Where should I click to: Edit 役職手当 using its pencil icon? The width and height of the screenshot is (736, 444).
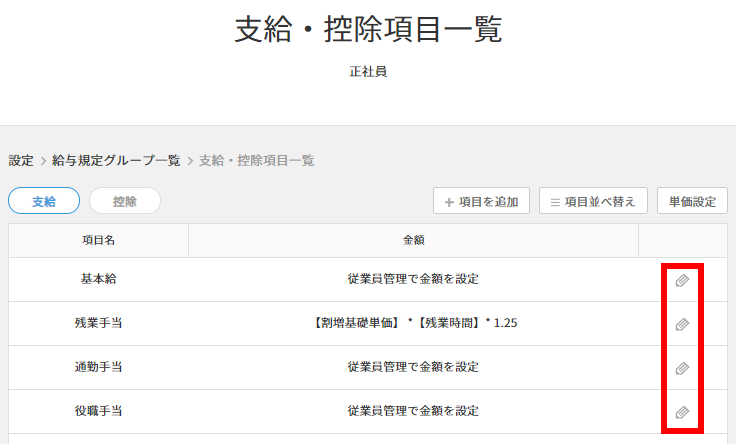pos(682,413)
